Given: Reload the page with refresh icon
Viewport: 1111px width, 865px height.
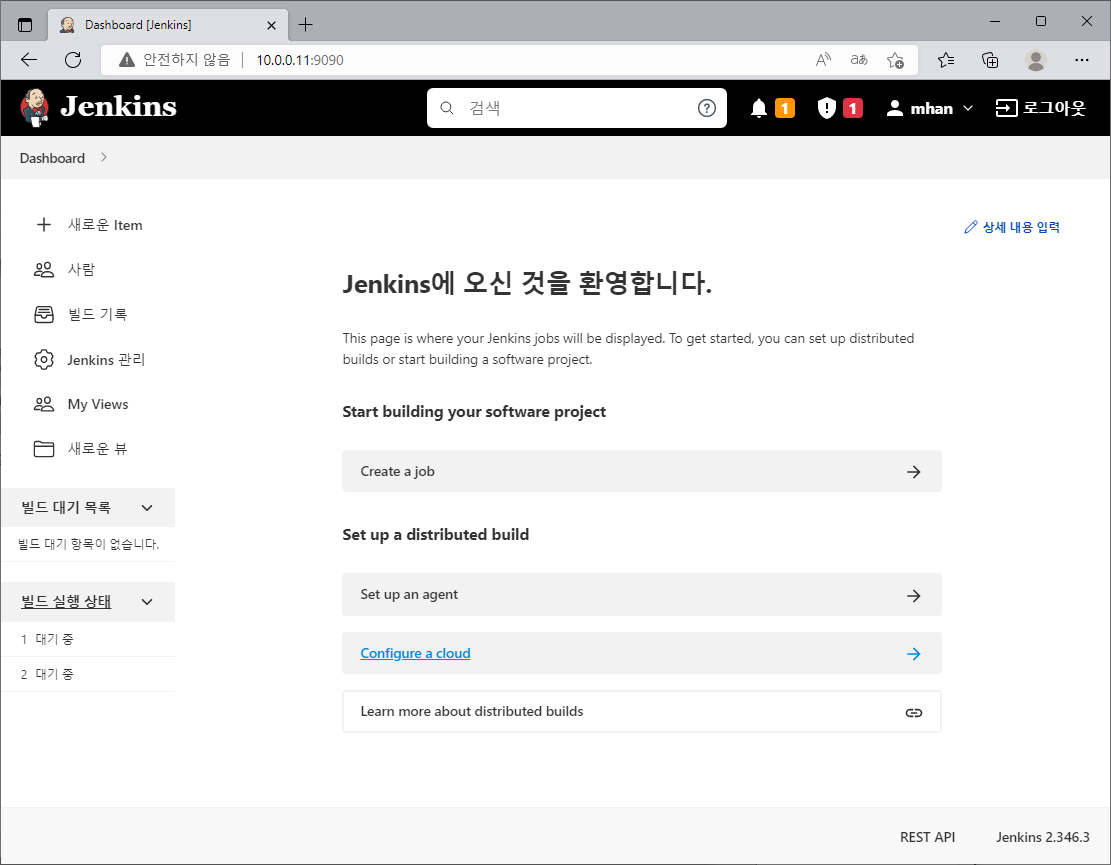Looking at the screenshot, I should [x=73, y=60].
